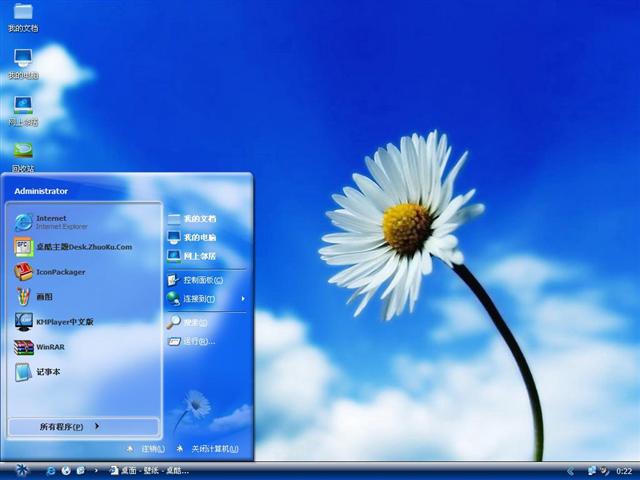Open 记事本 (Notepad)
The image size is (640, 480).
(48, 372)
